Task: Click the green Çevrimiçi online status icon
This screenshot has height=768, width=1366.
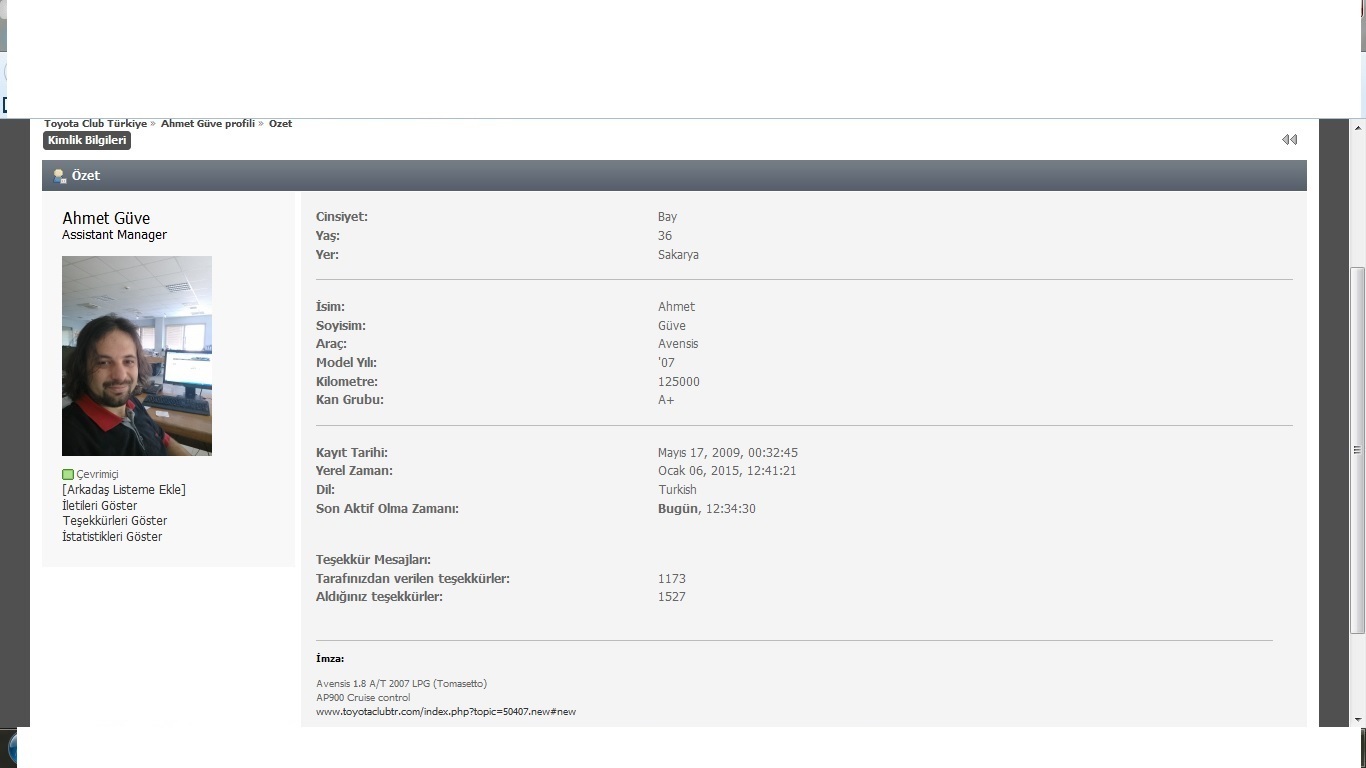Action: point(68,475)
